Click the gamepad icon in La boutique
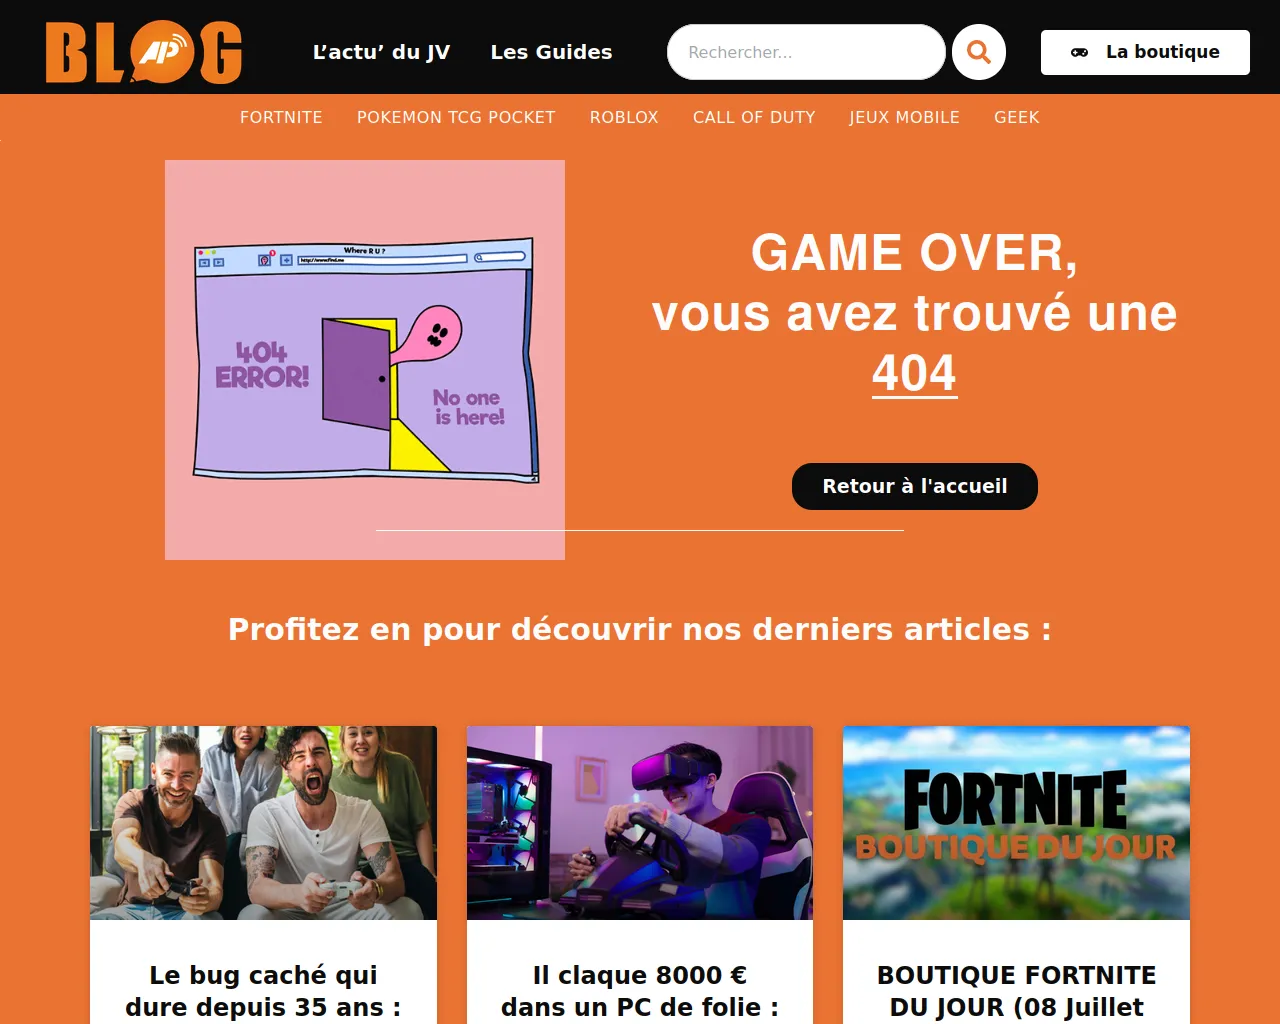This screenshot has height=1024, width=1280. (1080, 52)
